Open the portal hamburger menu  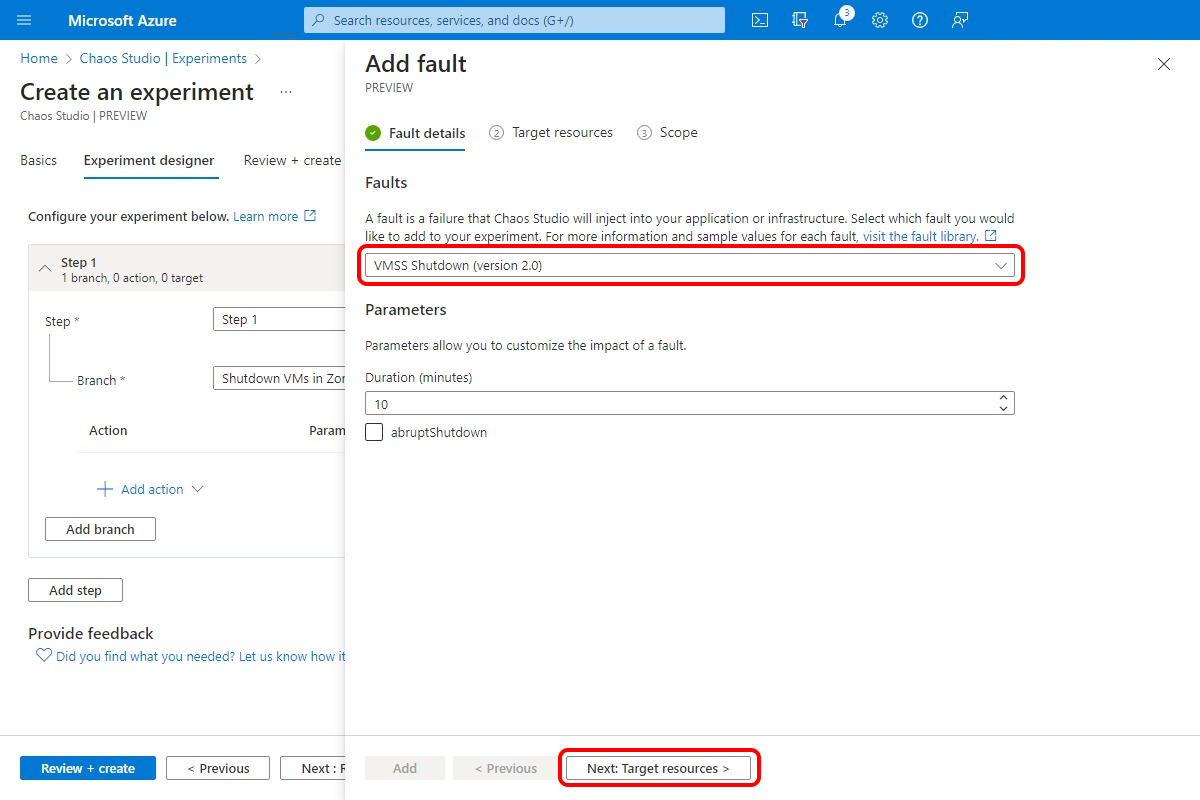(24, 20)
